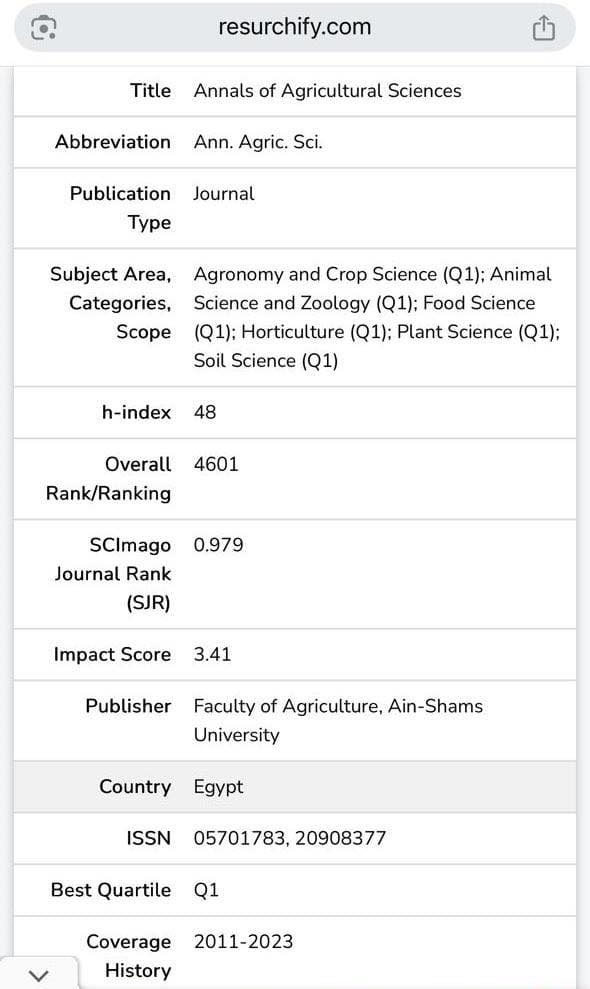Image resolution: width=590 pixels, height=989 pixels.
Task: Tap the Impact Score value 3.41
Action: [x=212, y=654]
